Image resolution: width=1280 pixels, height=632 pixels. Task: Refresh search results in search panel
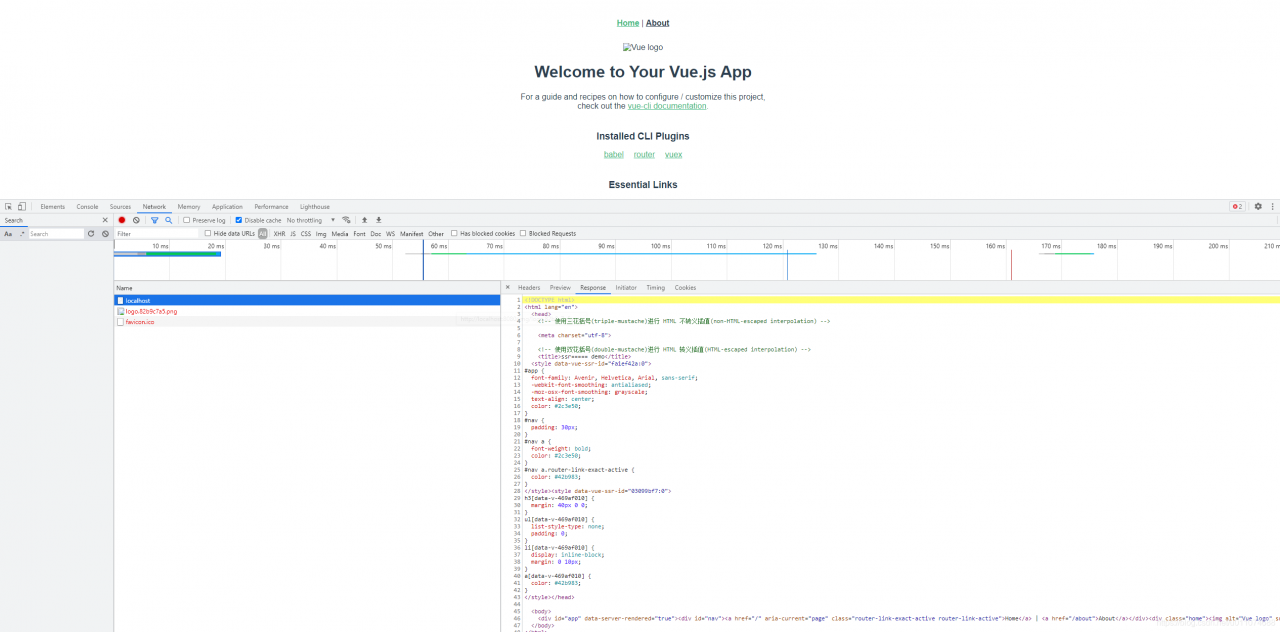click(x=91, y=234)
